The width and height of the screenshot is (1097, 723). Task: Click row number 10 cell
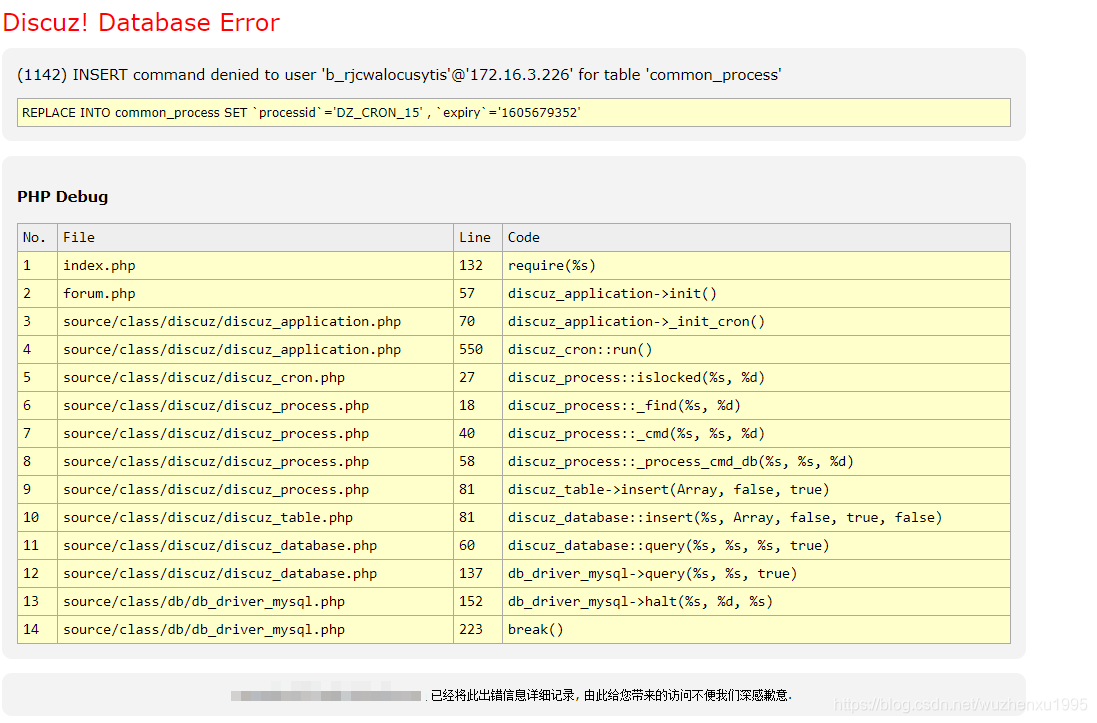38,518
